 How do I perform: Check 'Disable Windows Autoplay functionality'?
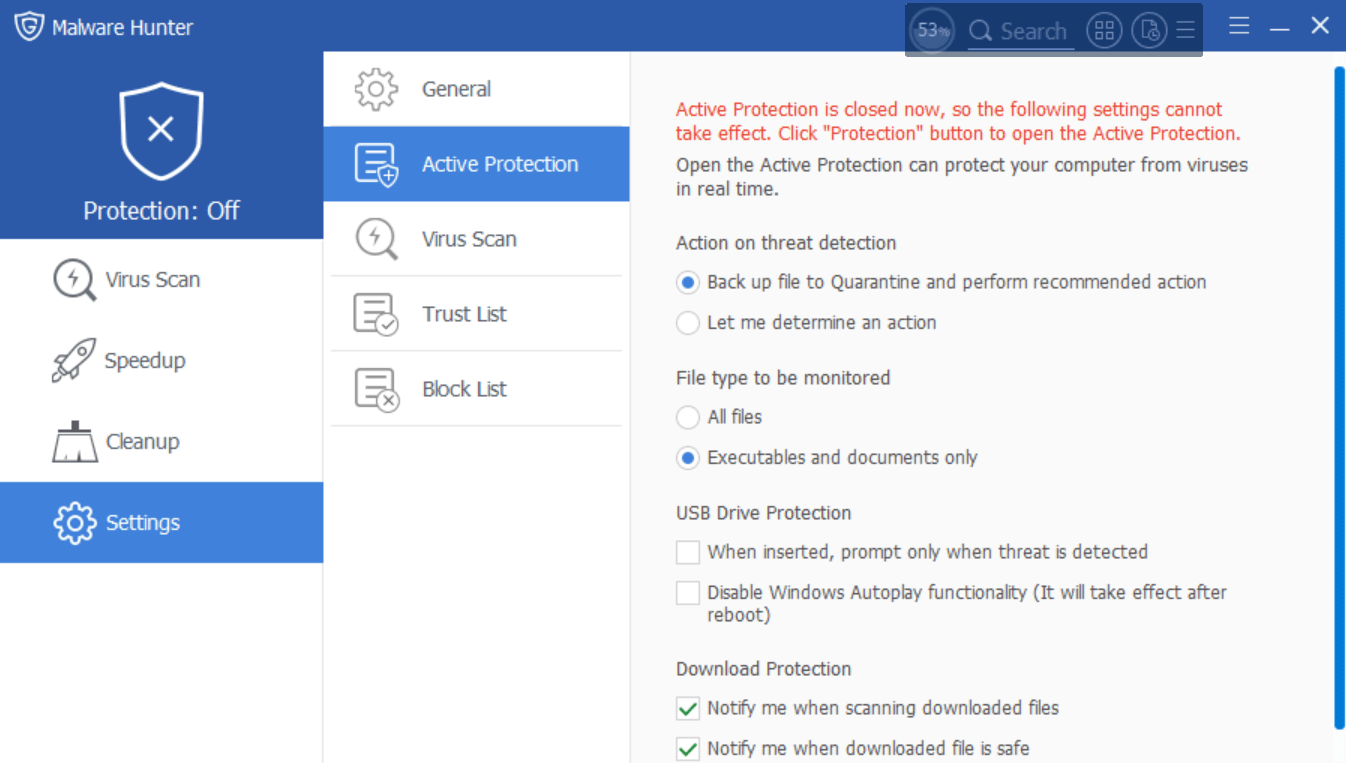[687, 592]
